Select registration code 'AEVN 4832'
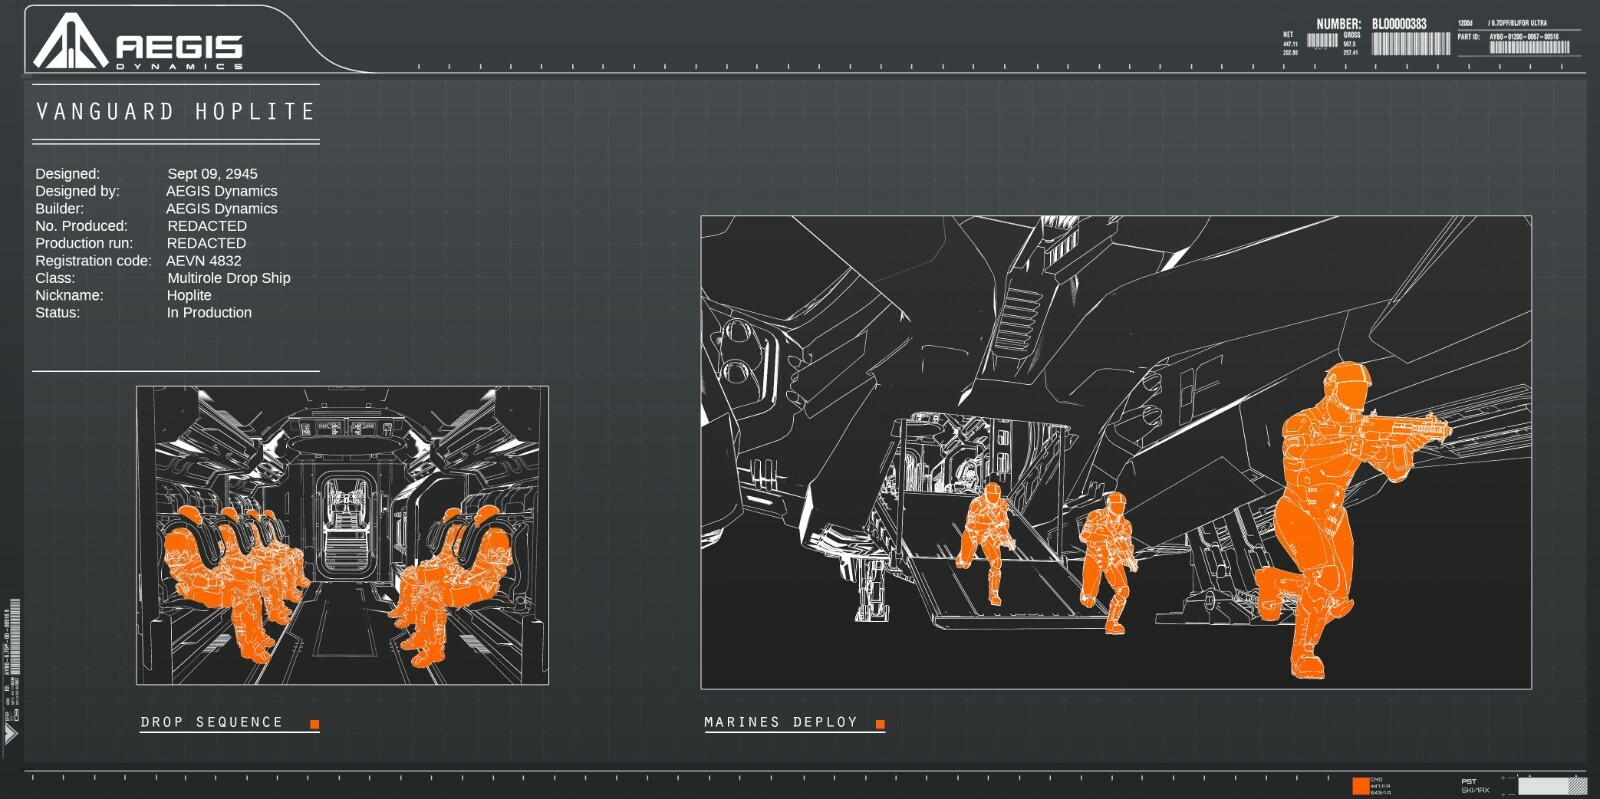This screenshot has width=1600, height=799. point(204,260)
